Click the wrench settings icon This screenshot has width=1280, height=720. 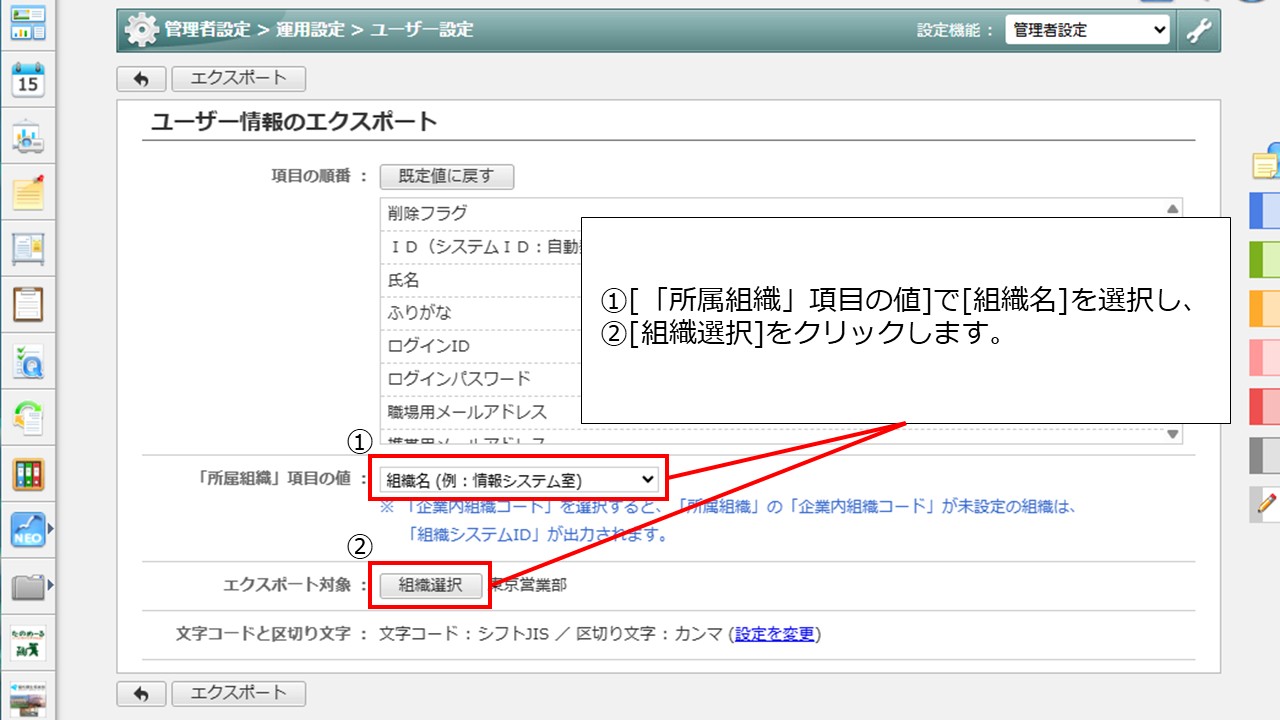1198,30
